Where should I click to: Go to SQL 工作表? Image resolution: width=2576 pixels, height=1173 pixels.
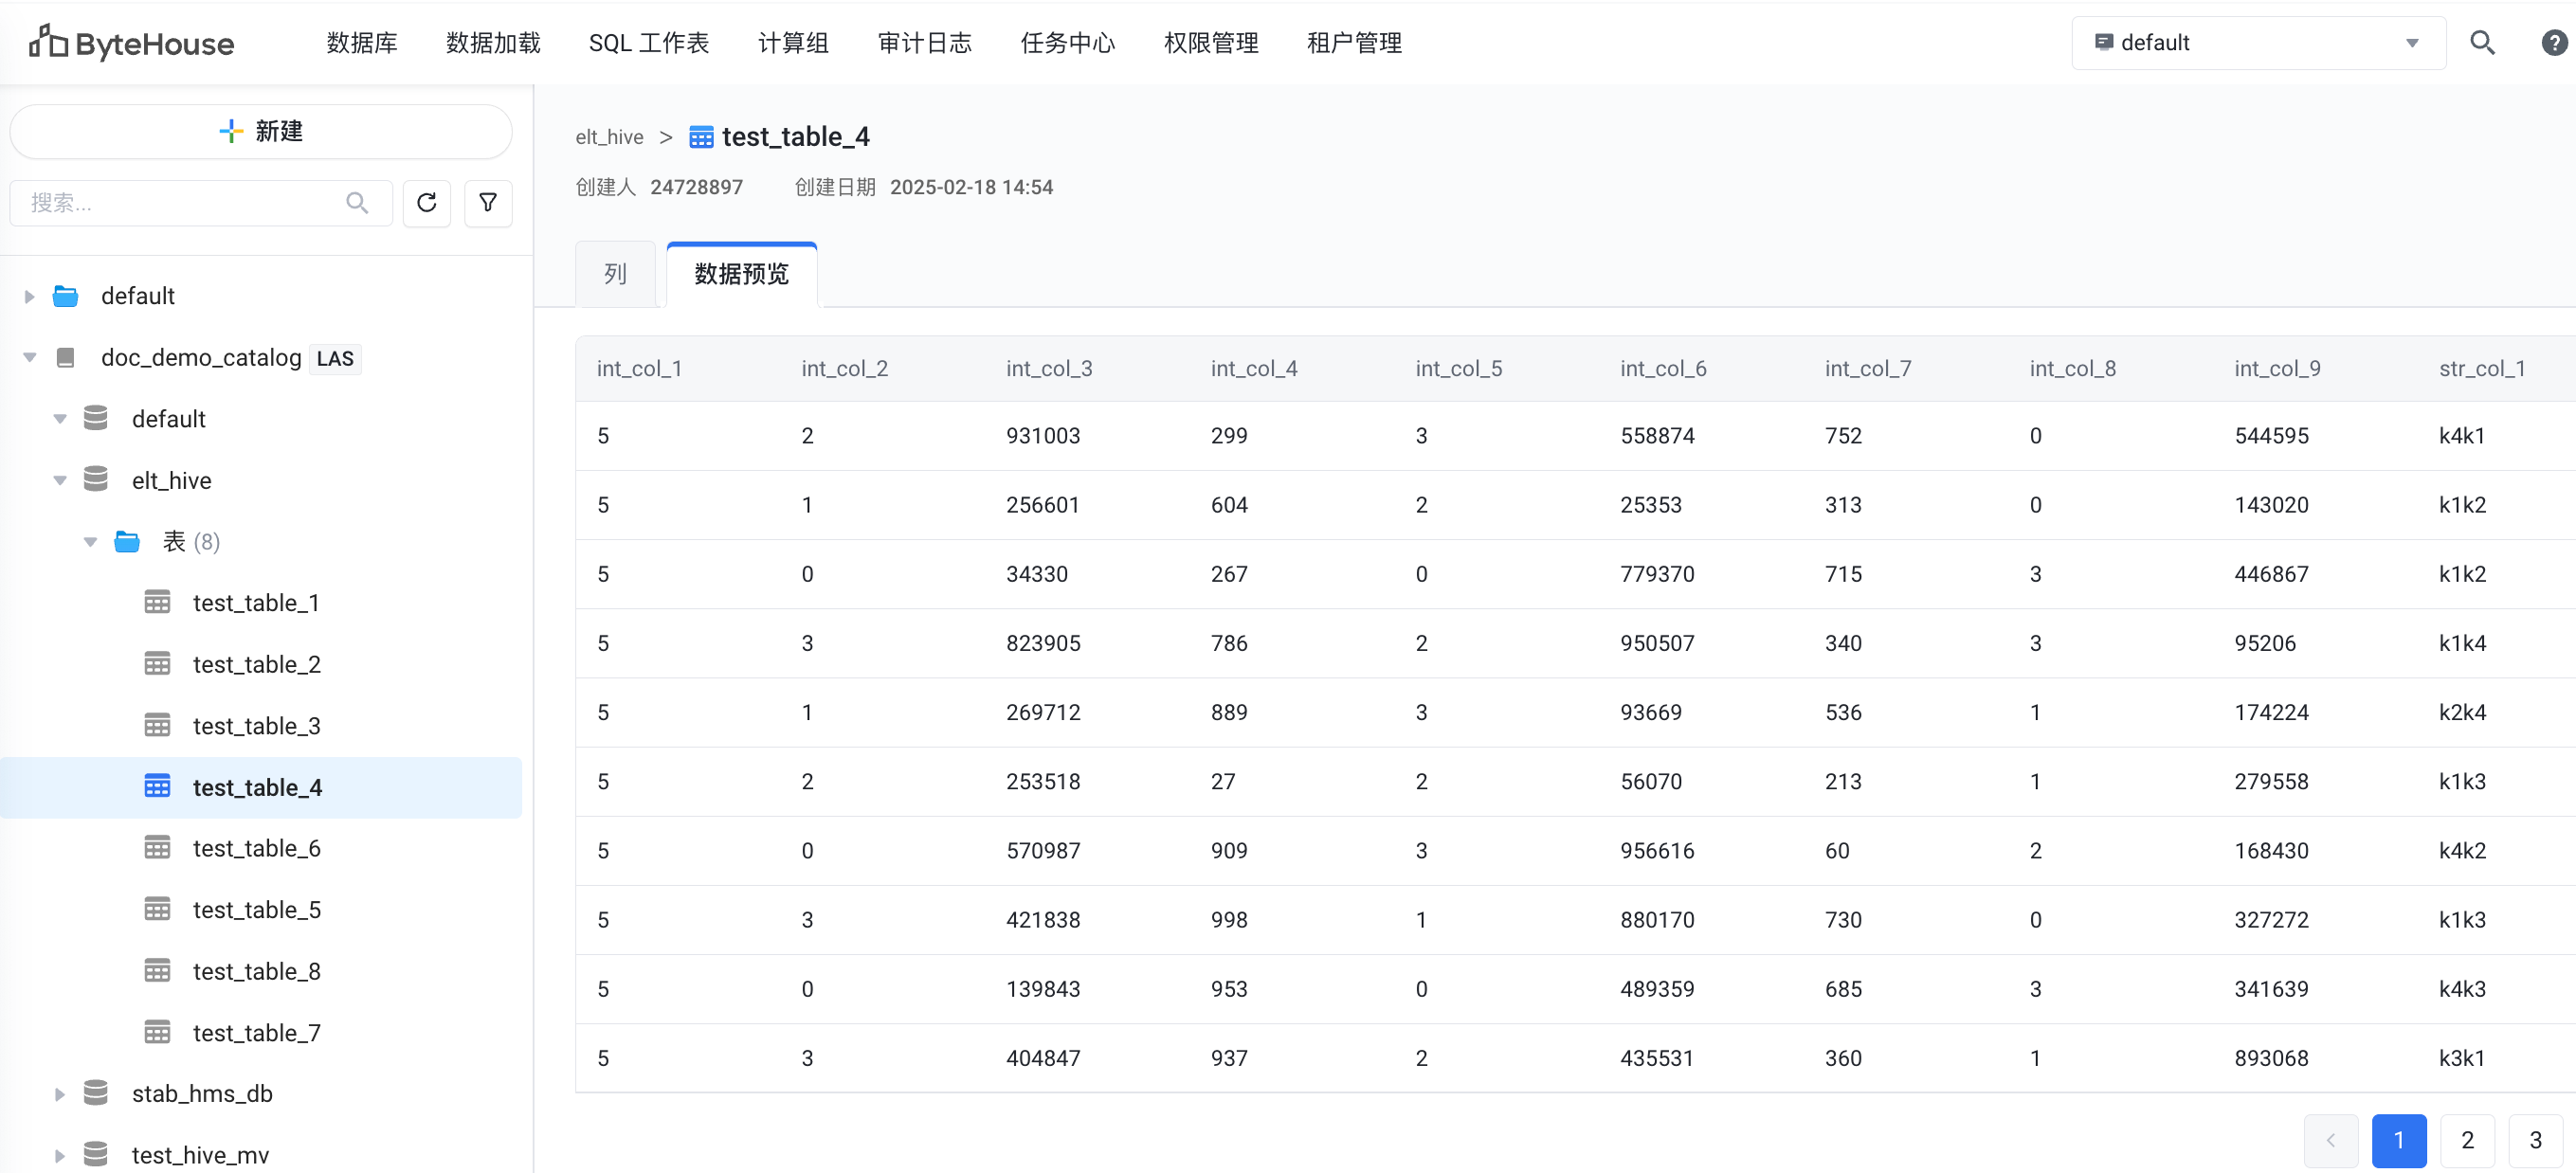(649, 43)
